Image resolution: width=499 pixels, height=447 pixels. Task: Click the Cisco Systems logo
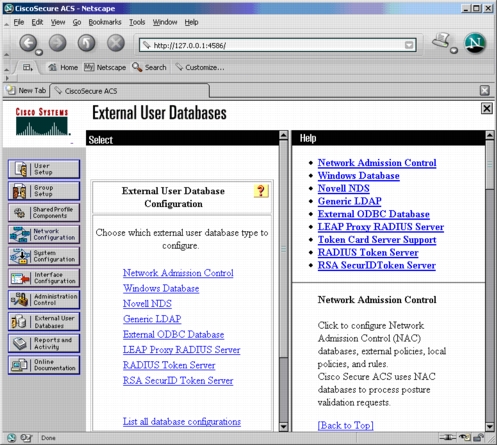42,122
